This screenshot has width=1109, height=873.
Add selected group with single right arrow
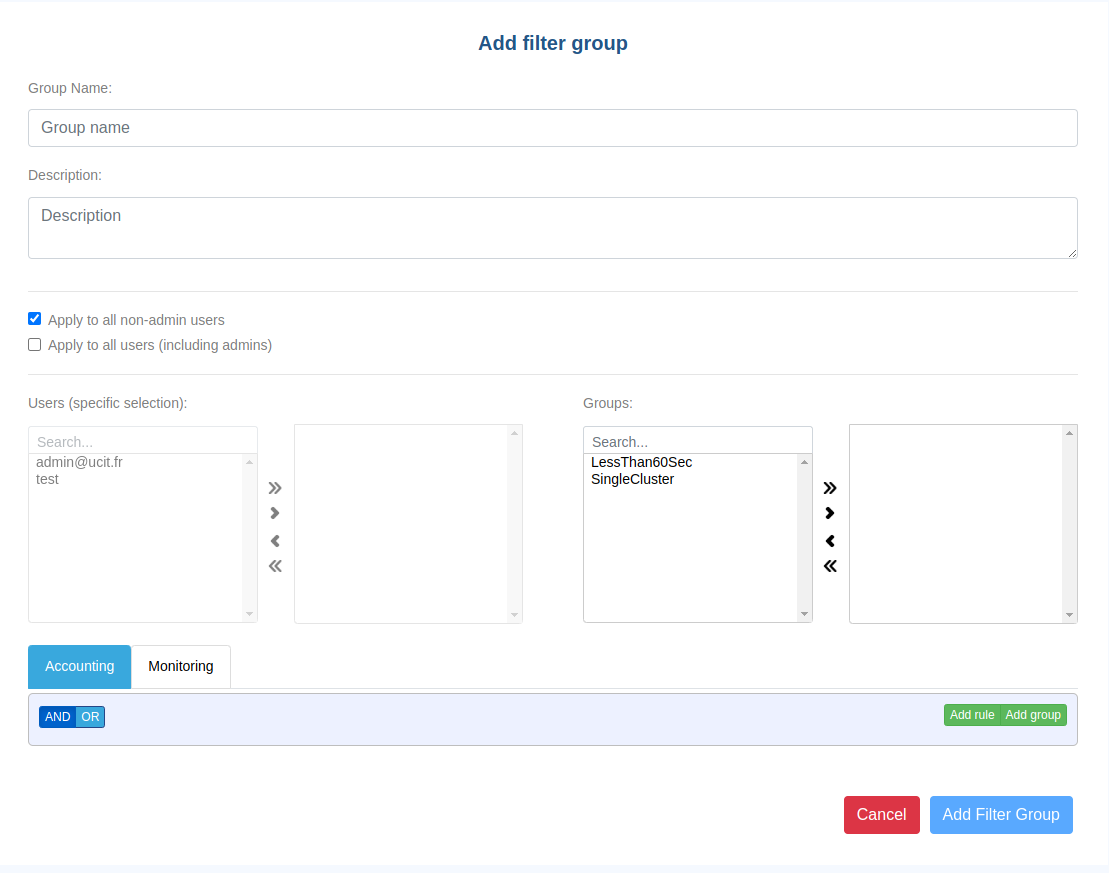830,514
